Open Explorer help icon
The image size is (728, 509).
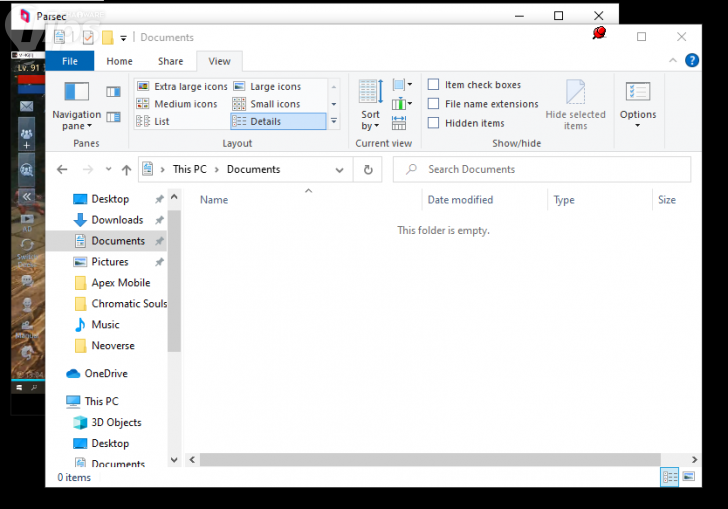(x=692, y=60)
